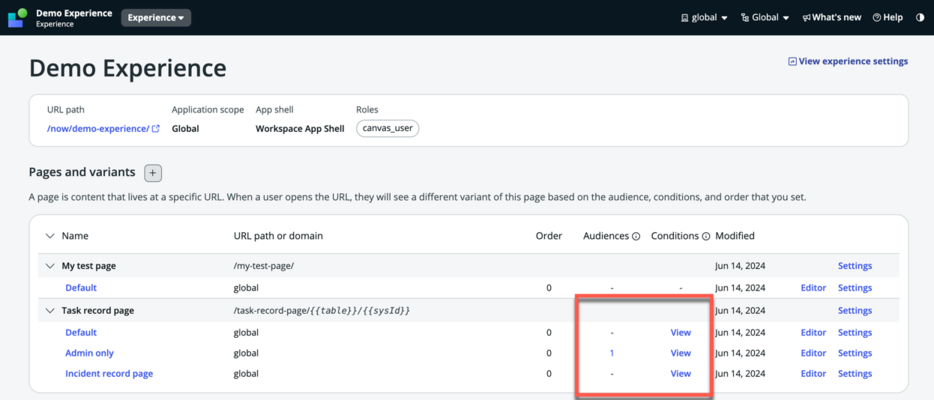The image size is (934, 400).
Task: Open Editor for Admin only variant
Action: click(x=813, y=353)
